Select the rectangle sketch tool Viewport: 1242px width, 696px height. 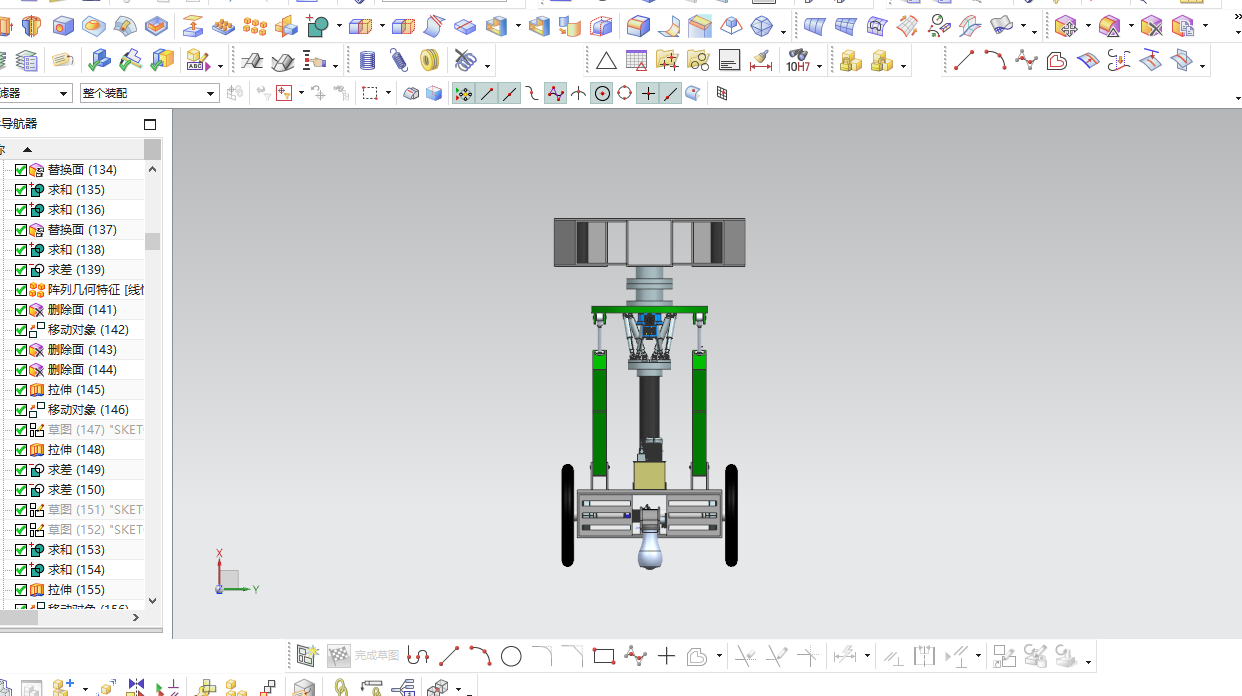pos(603,656)
